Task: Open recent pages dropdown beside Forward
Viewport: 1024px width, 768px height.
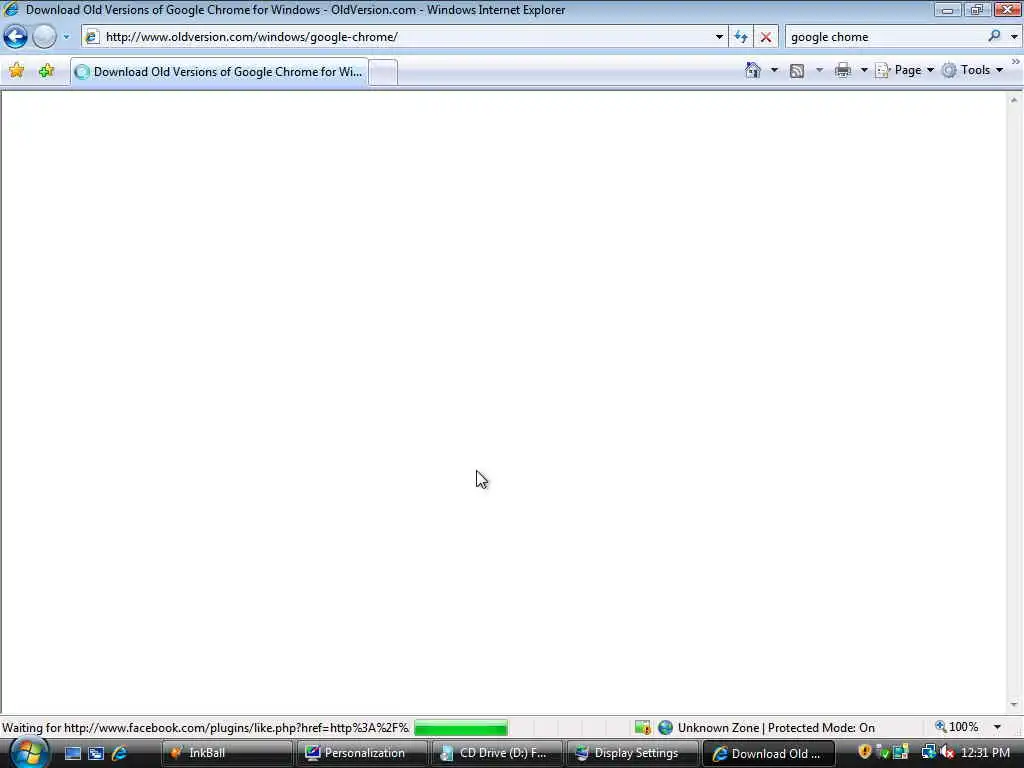Action: point(66,37)
